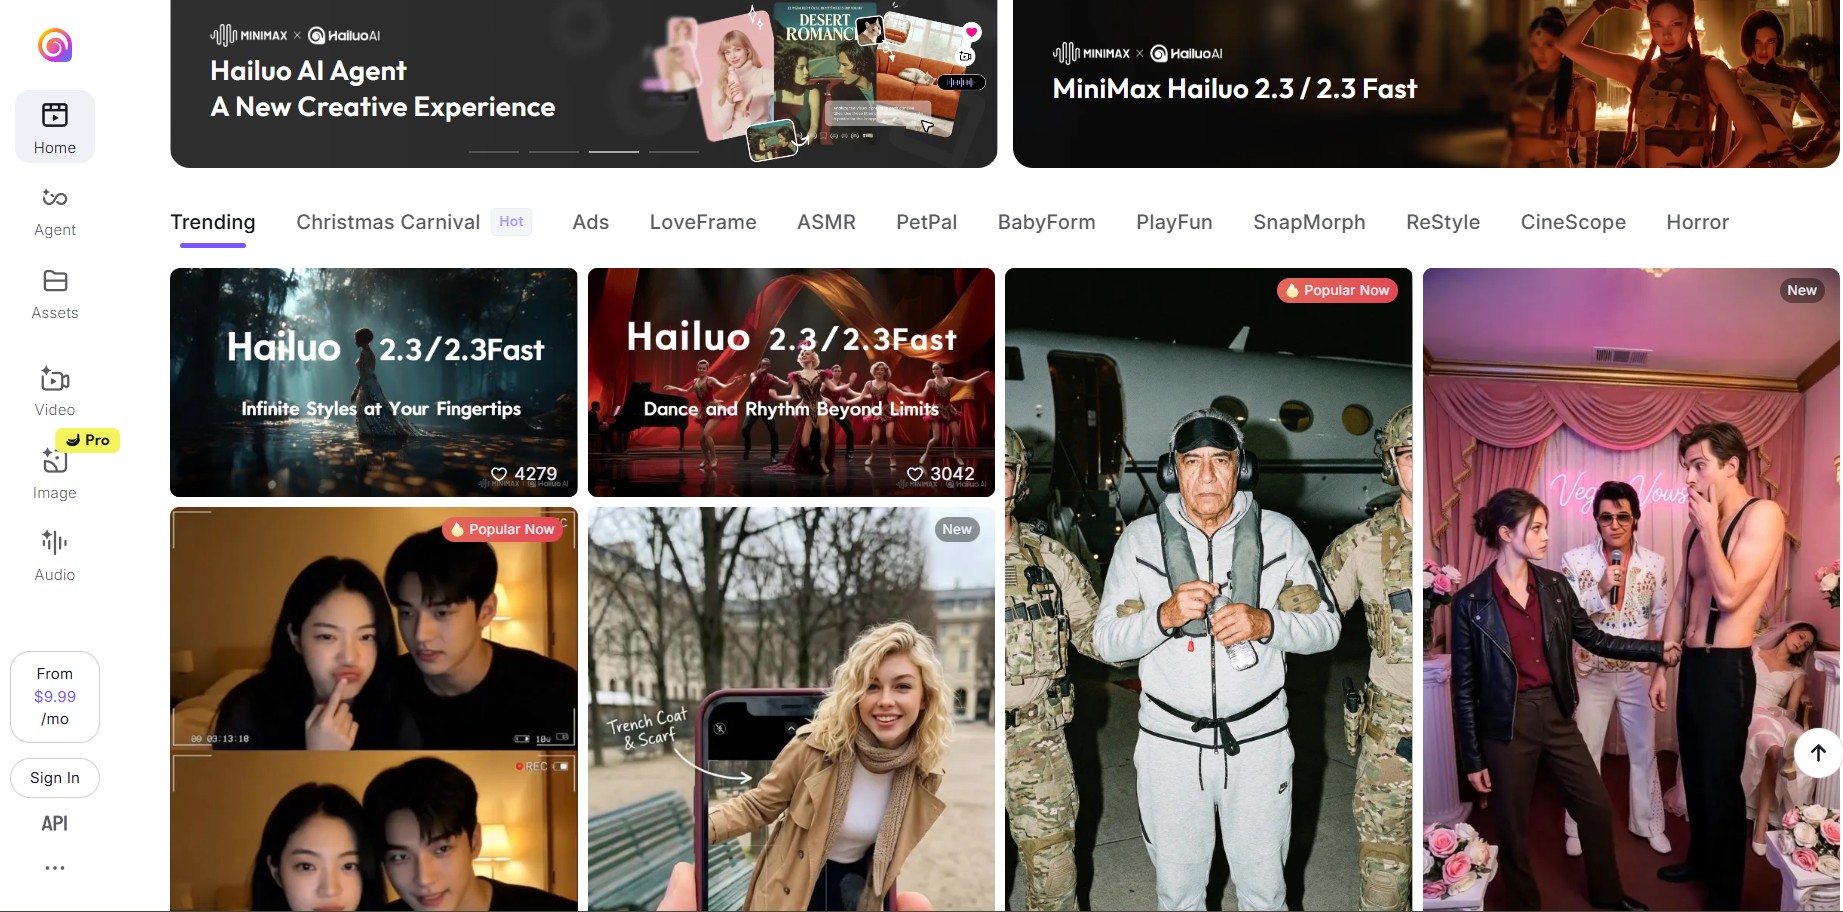This screenshot has height=912, width=1843.
Task: Select the Video creation icon
Action: point(55,380)
